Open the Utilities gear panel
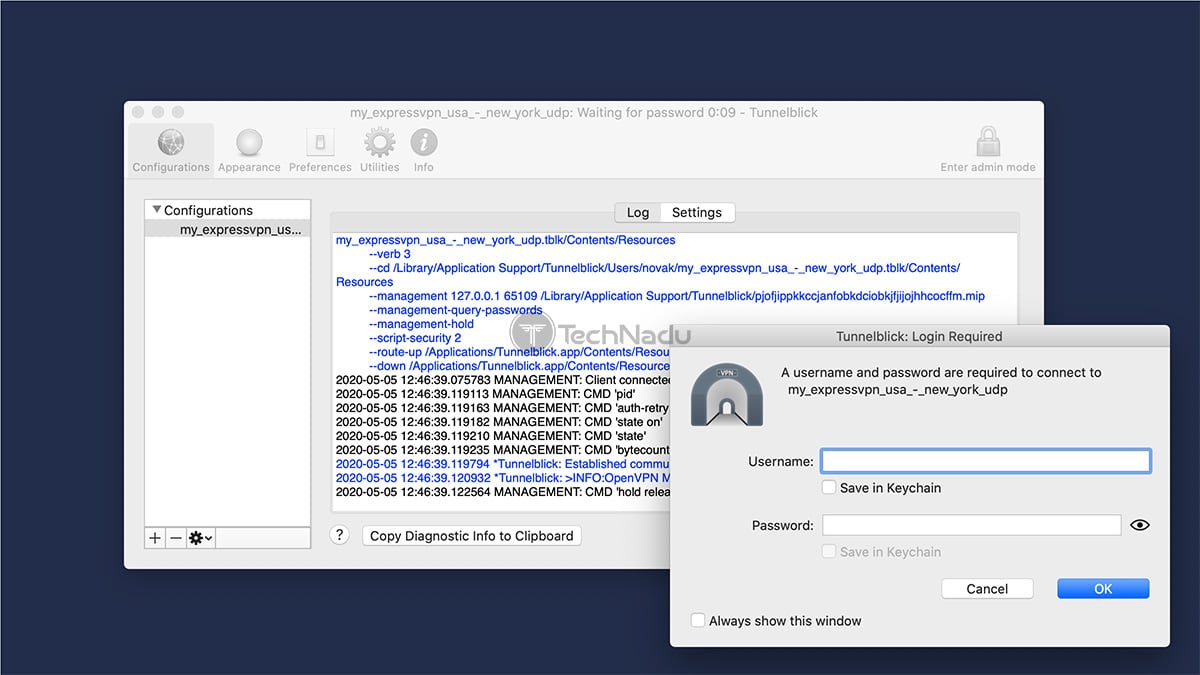 (379, 150)
